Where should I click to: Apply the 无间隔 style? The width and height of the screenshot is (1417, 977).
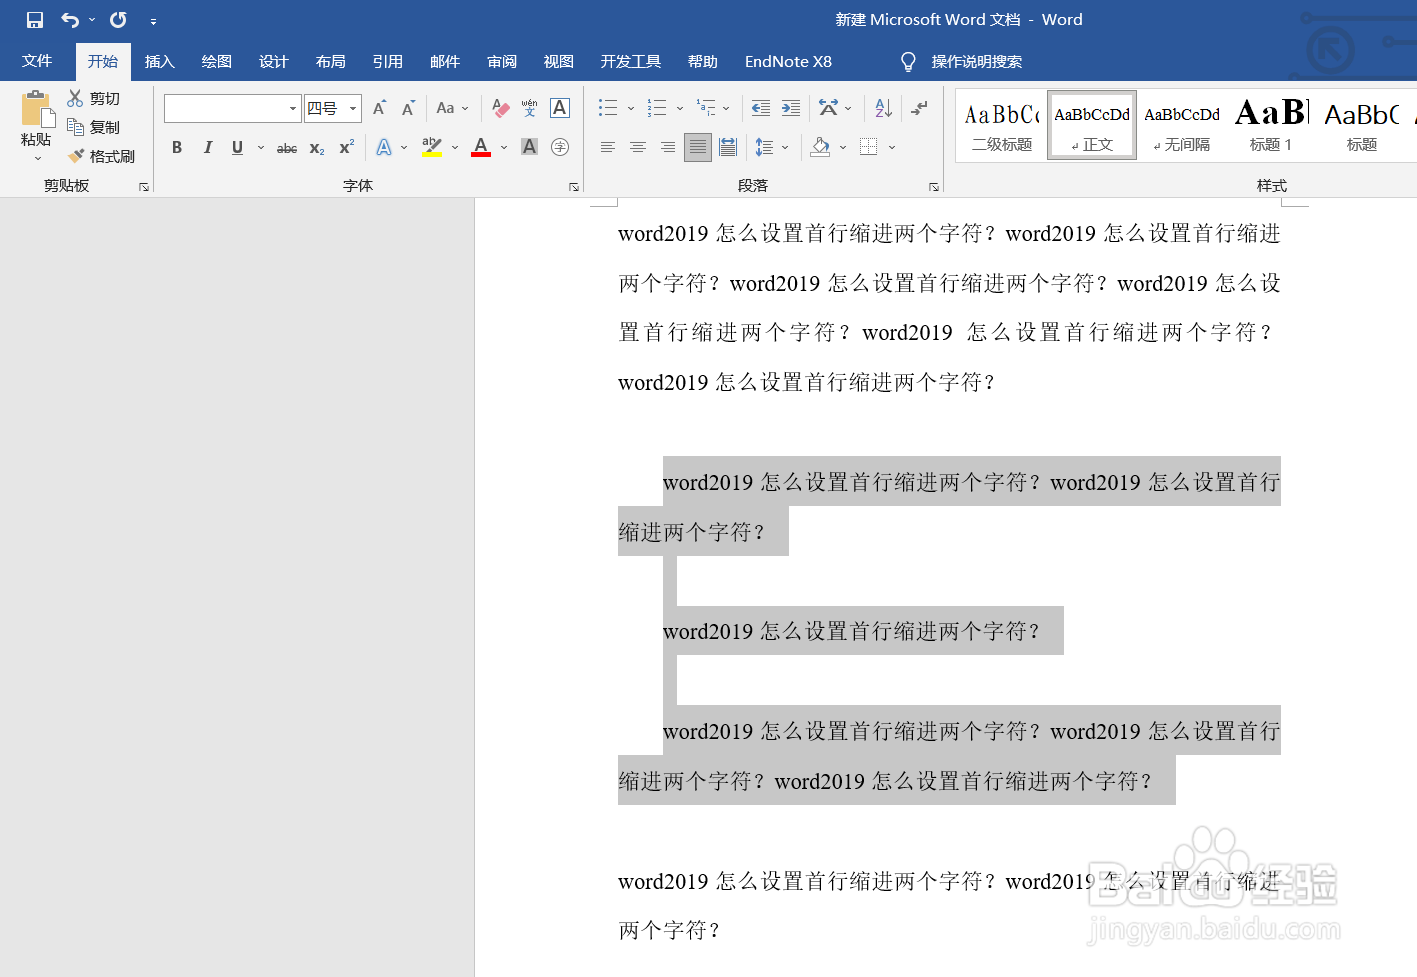[x=1182, y=125]
